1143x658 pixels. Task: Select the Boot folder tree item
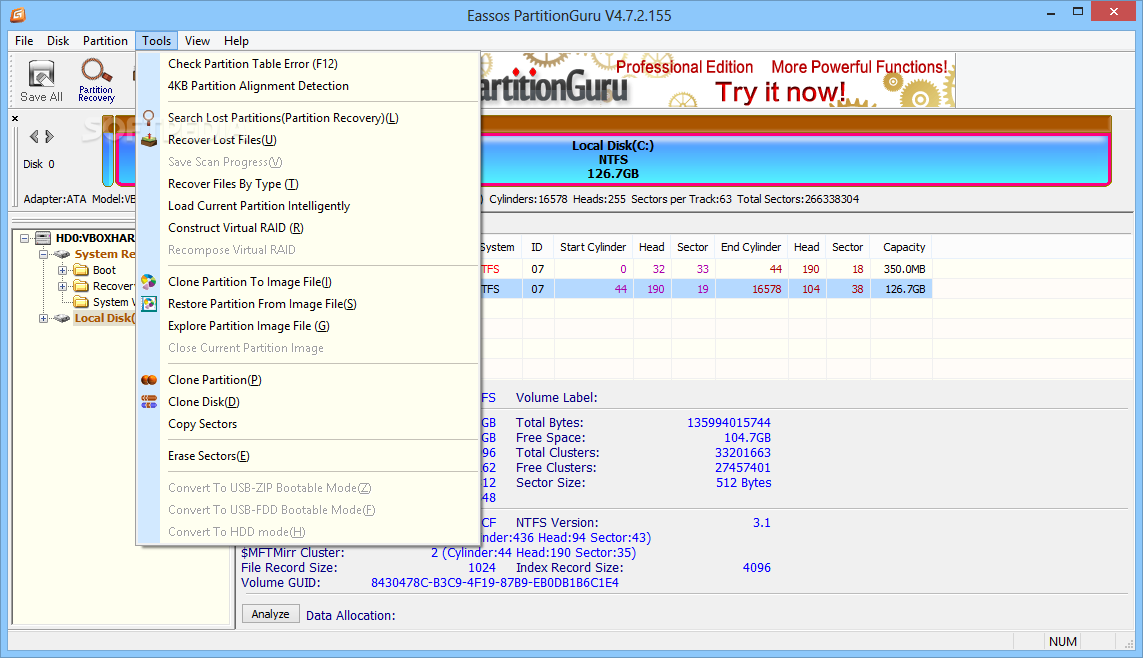pos(104,270)
